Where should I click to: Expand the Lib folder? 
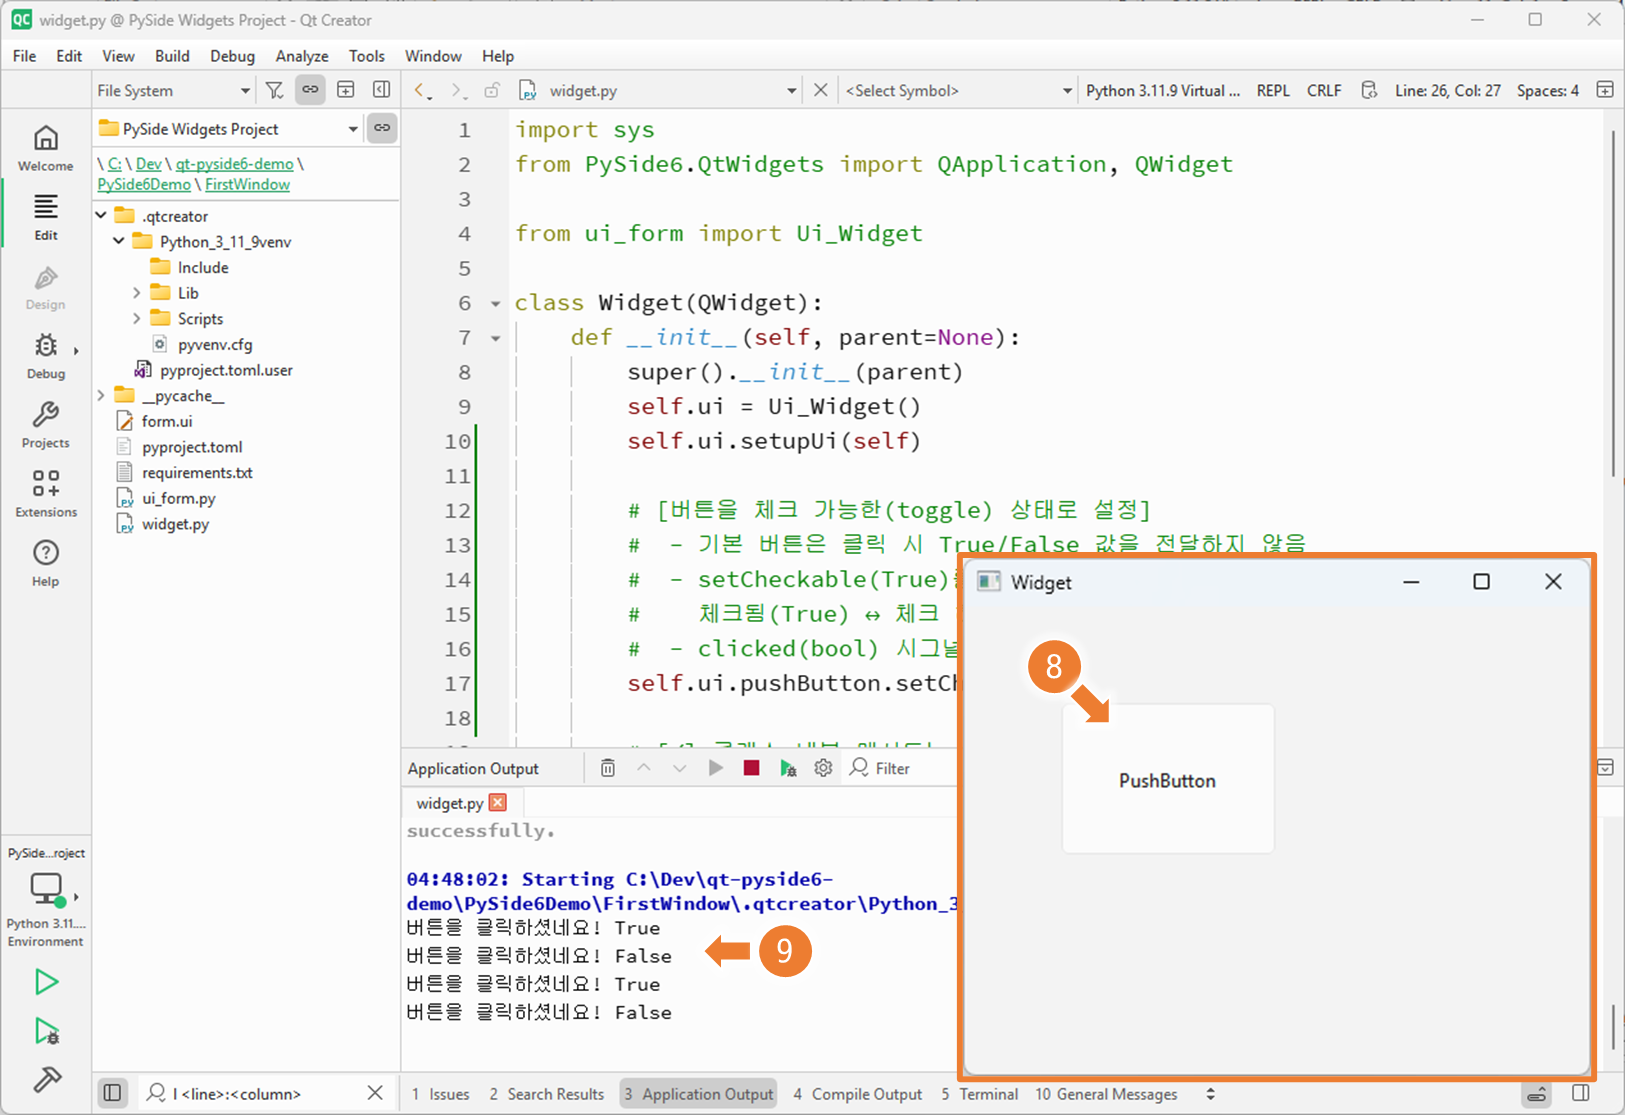[x=137, y=293]
